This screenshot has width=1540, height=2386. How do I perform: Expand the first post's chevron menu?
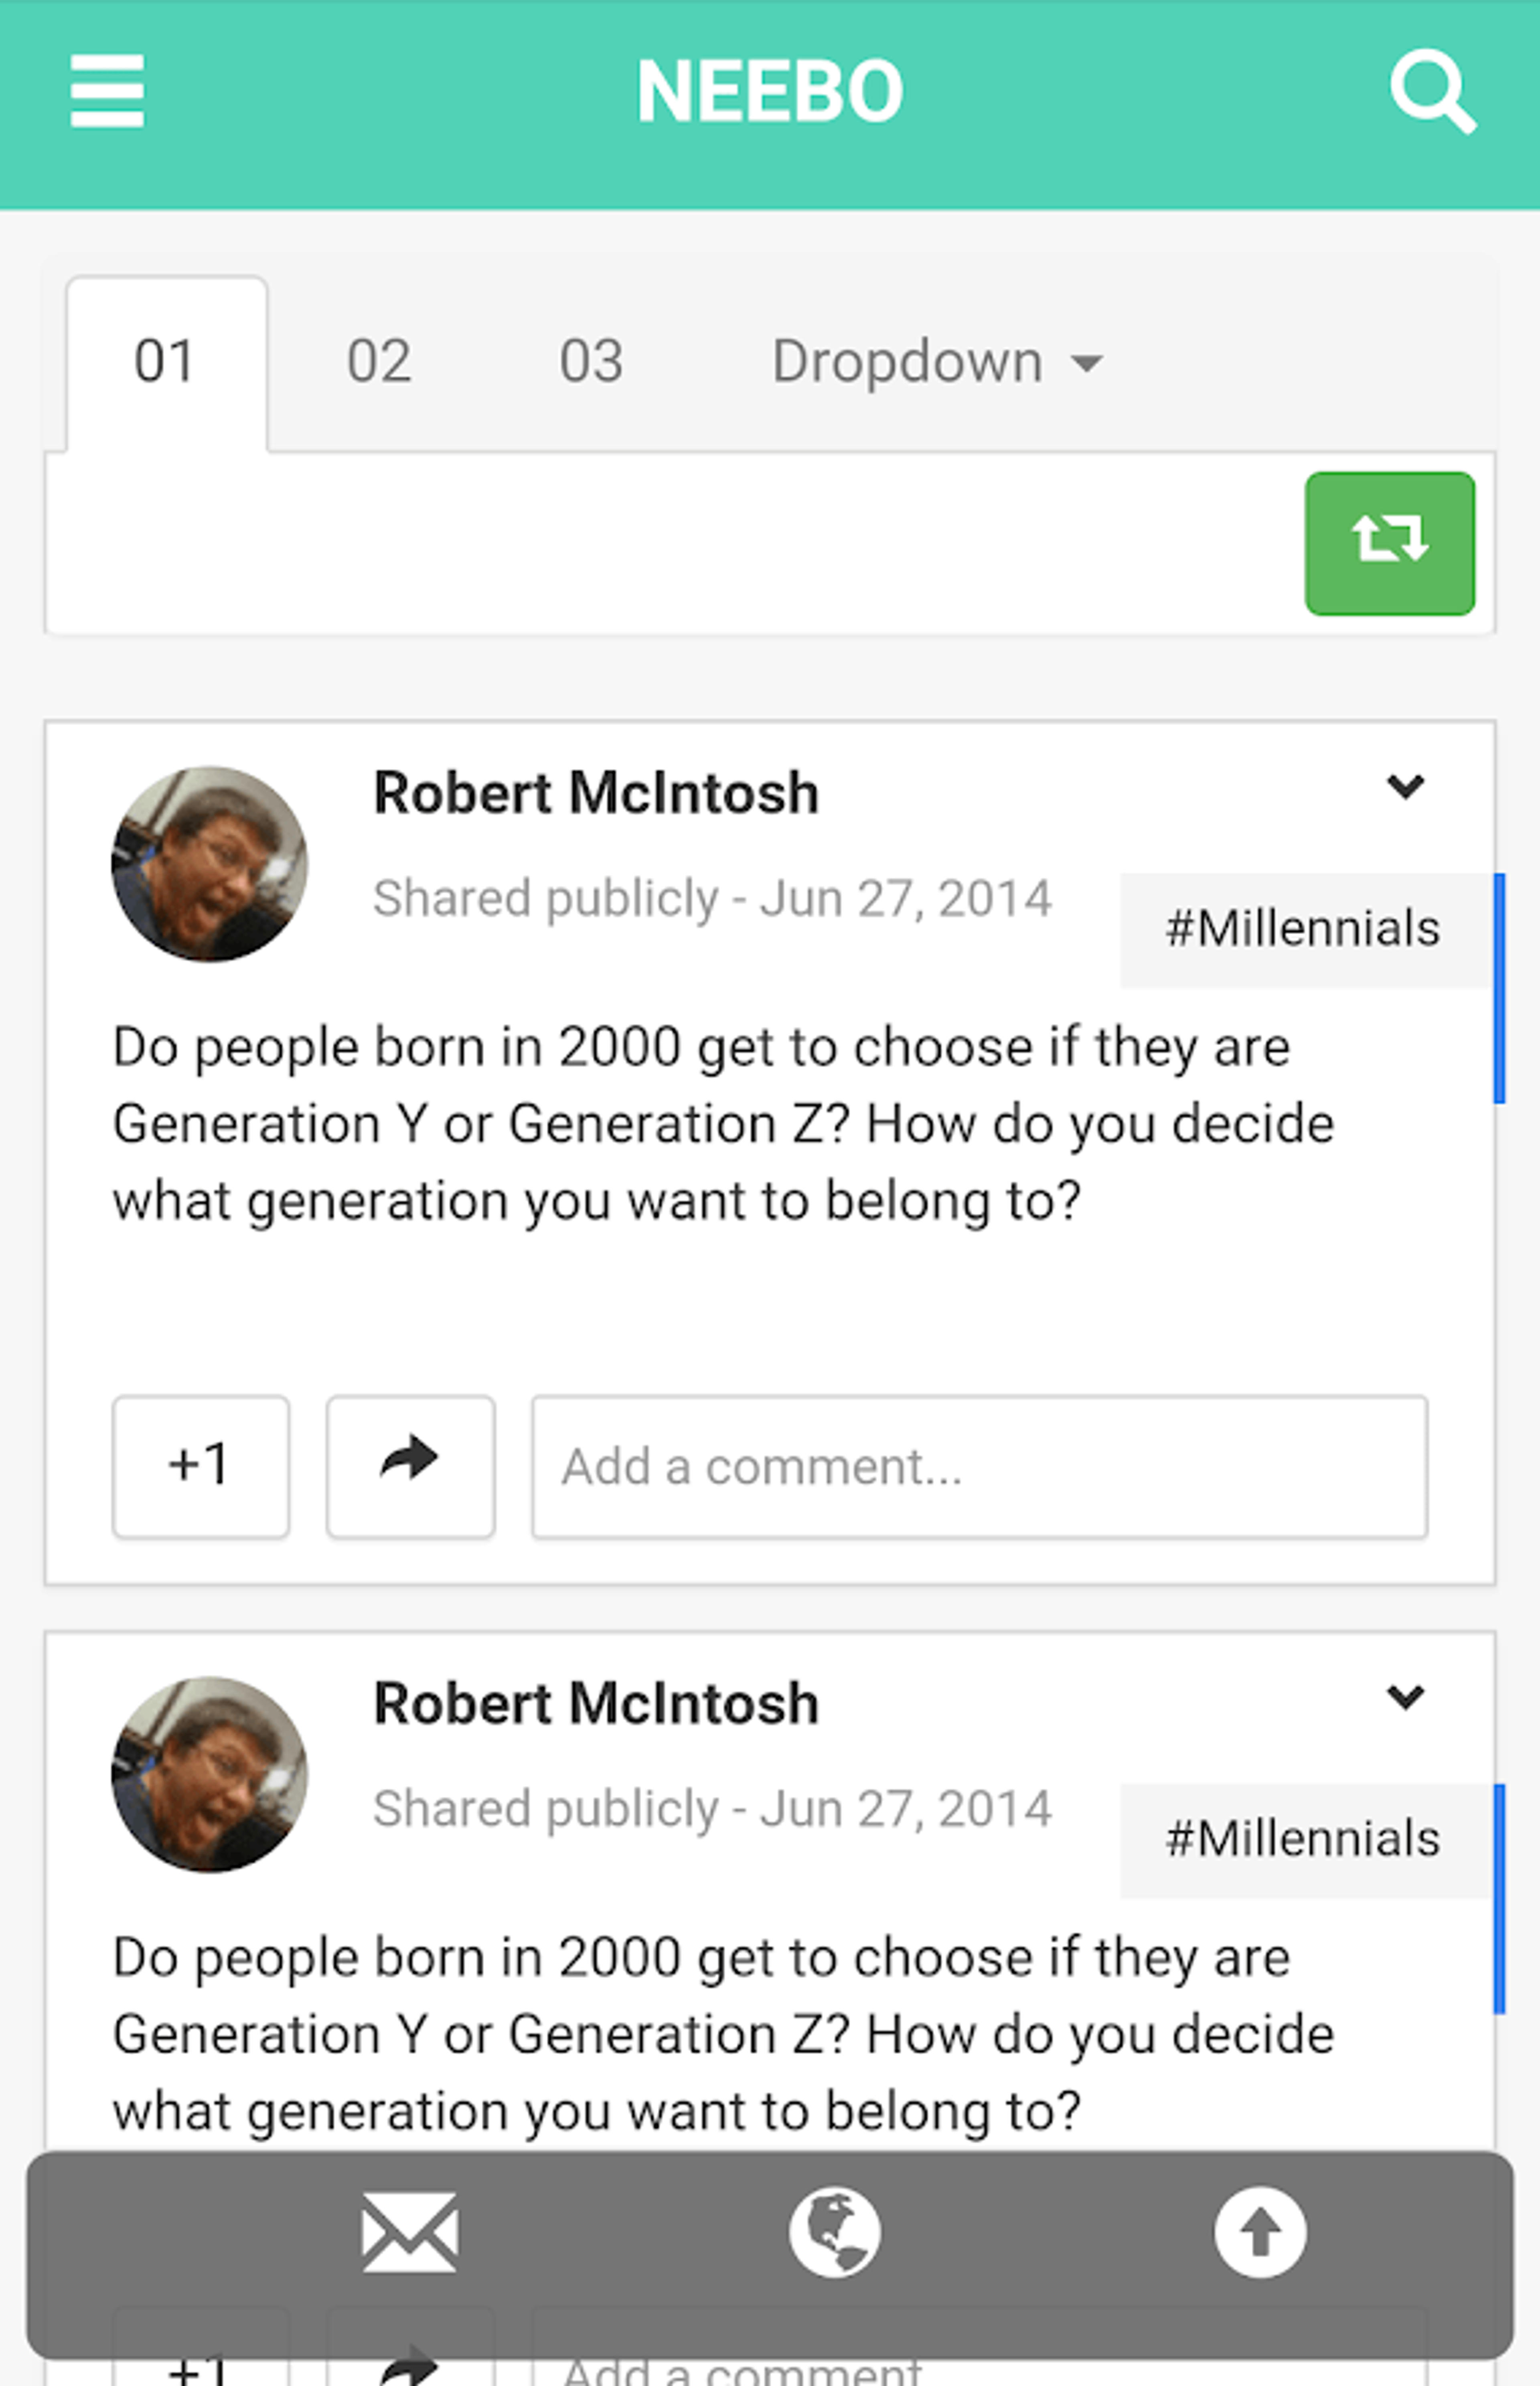[x=1405, y=787]
